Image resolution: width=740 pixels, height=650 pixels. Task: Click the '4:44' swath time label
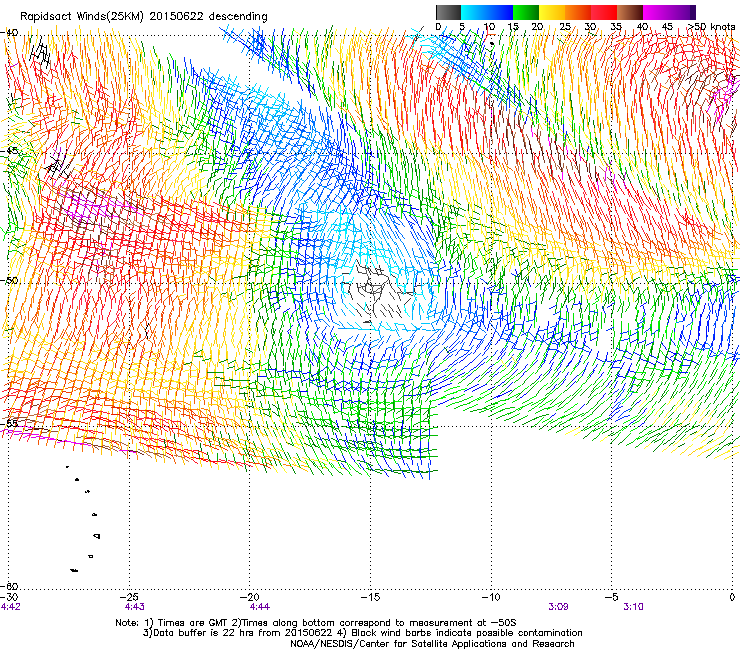[x=260, y=607]
